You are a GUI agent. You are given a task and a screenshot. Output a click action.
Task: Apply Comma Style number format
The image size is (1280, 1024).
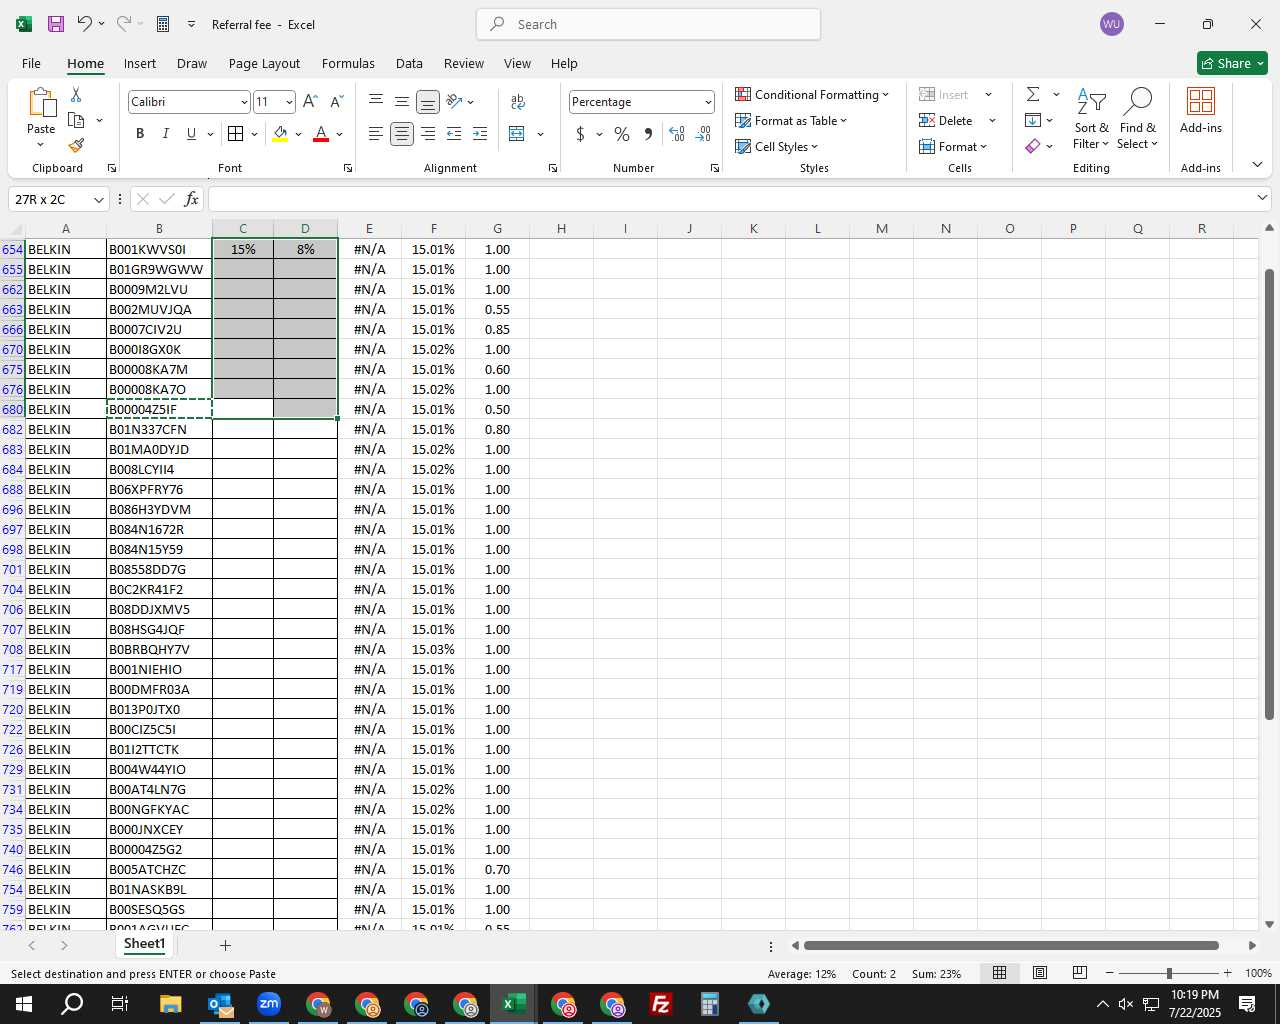648,134
